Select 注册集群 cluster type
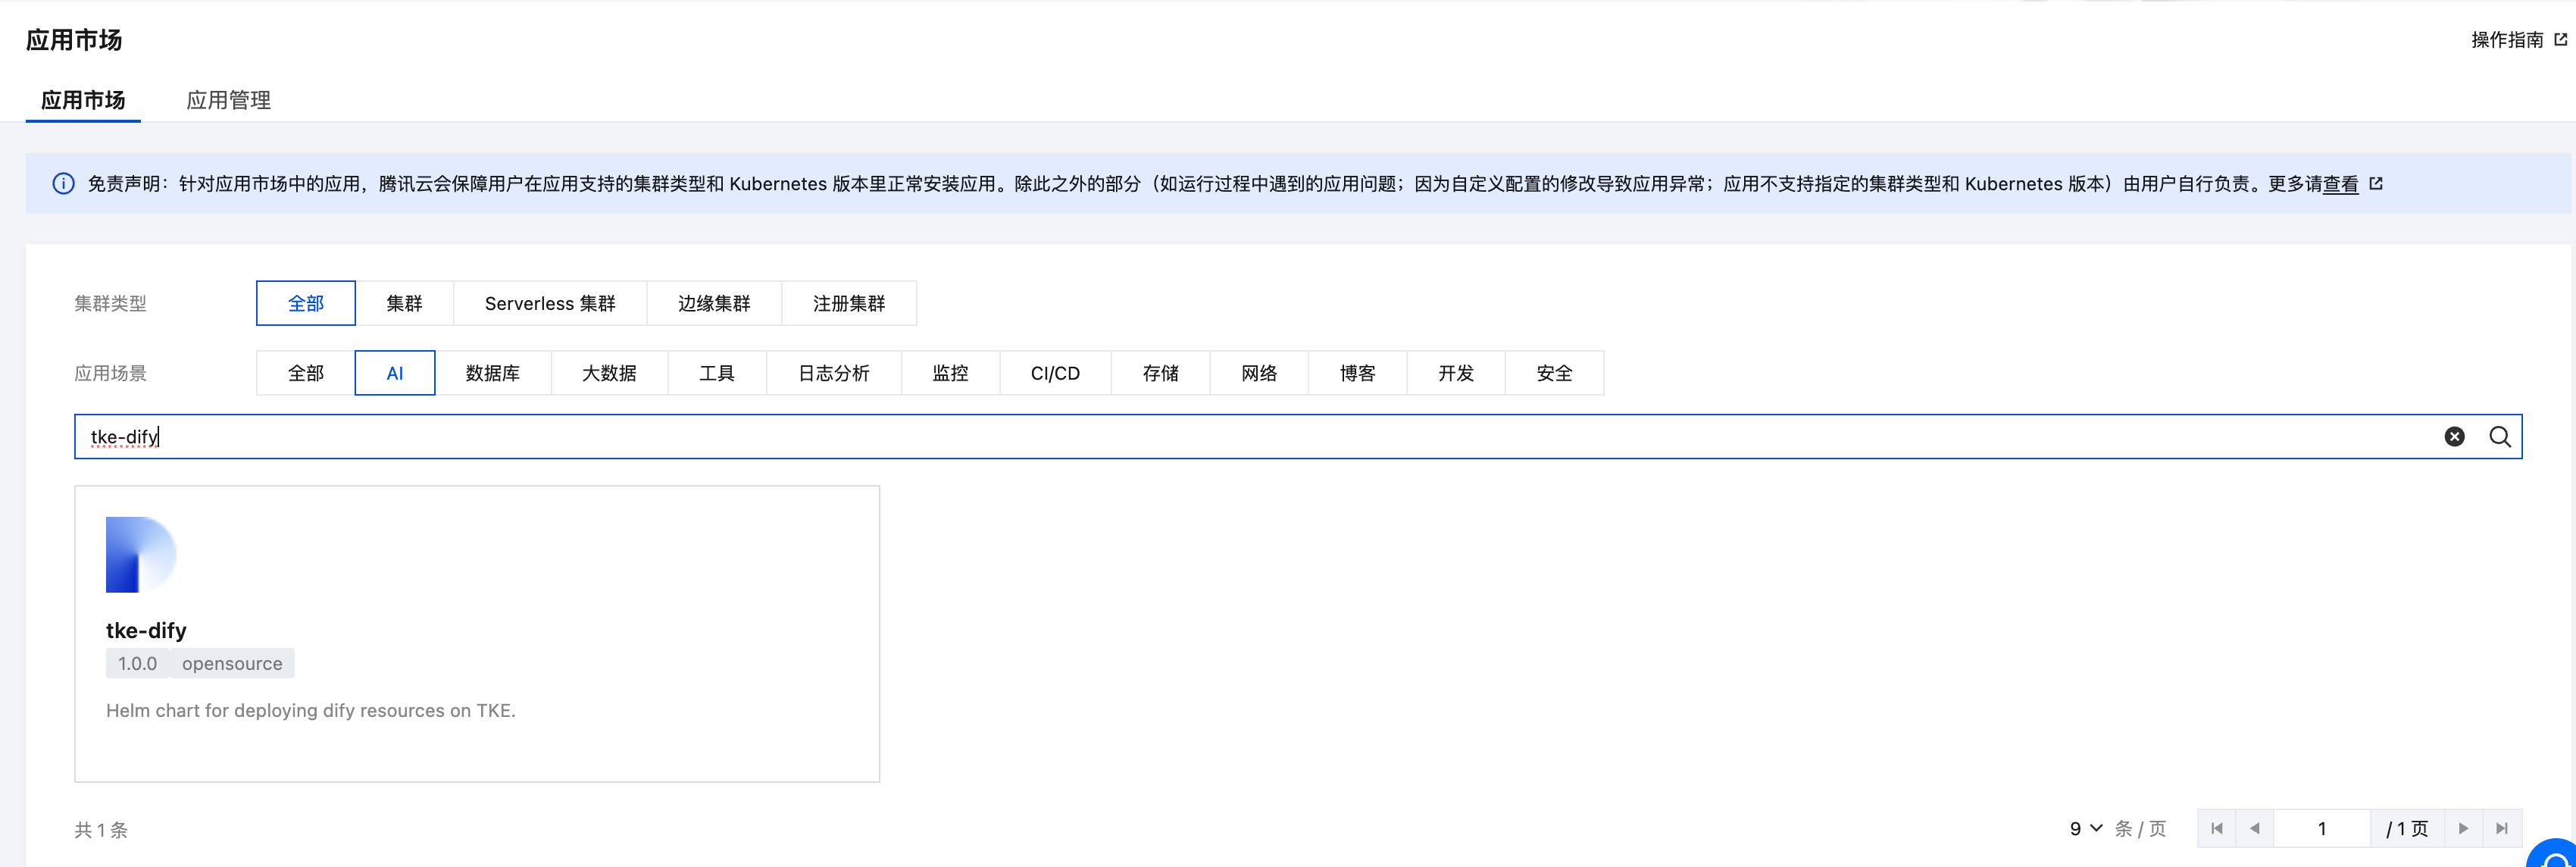 849,303
